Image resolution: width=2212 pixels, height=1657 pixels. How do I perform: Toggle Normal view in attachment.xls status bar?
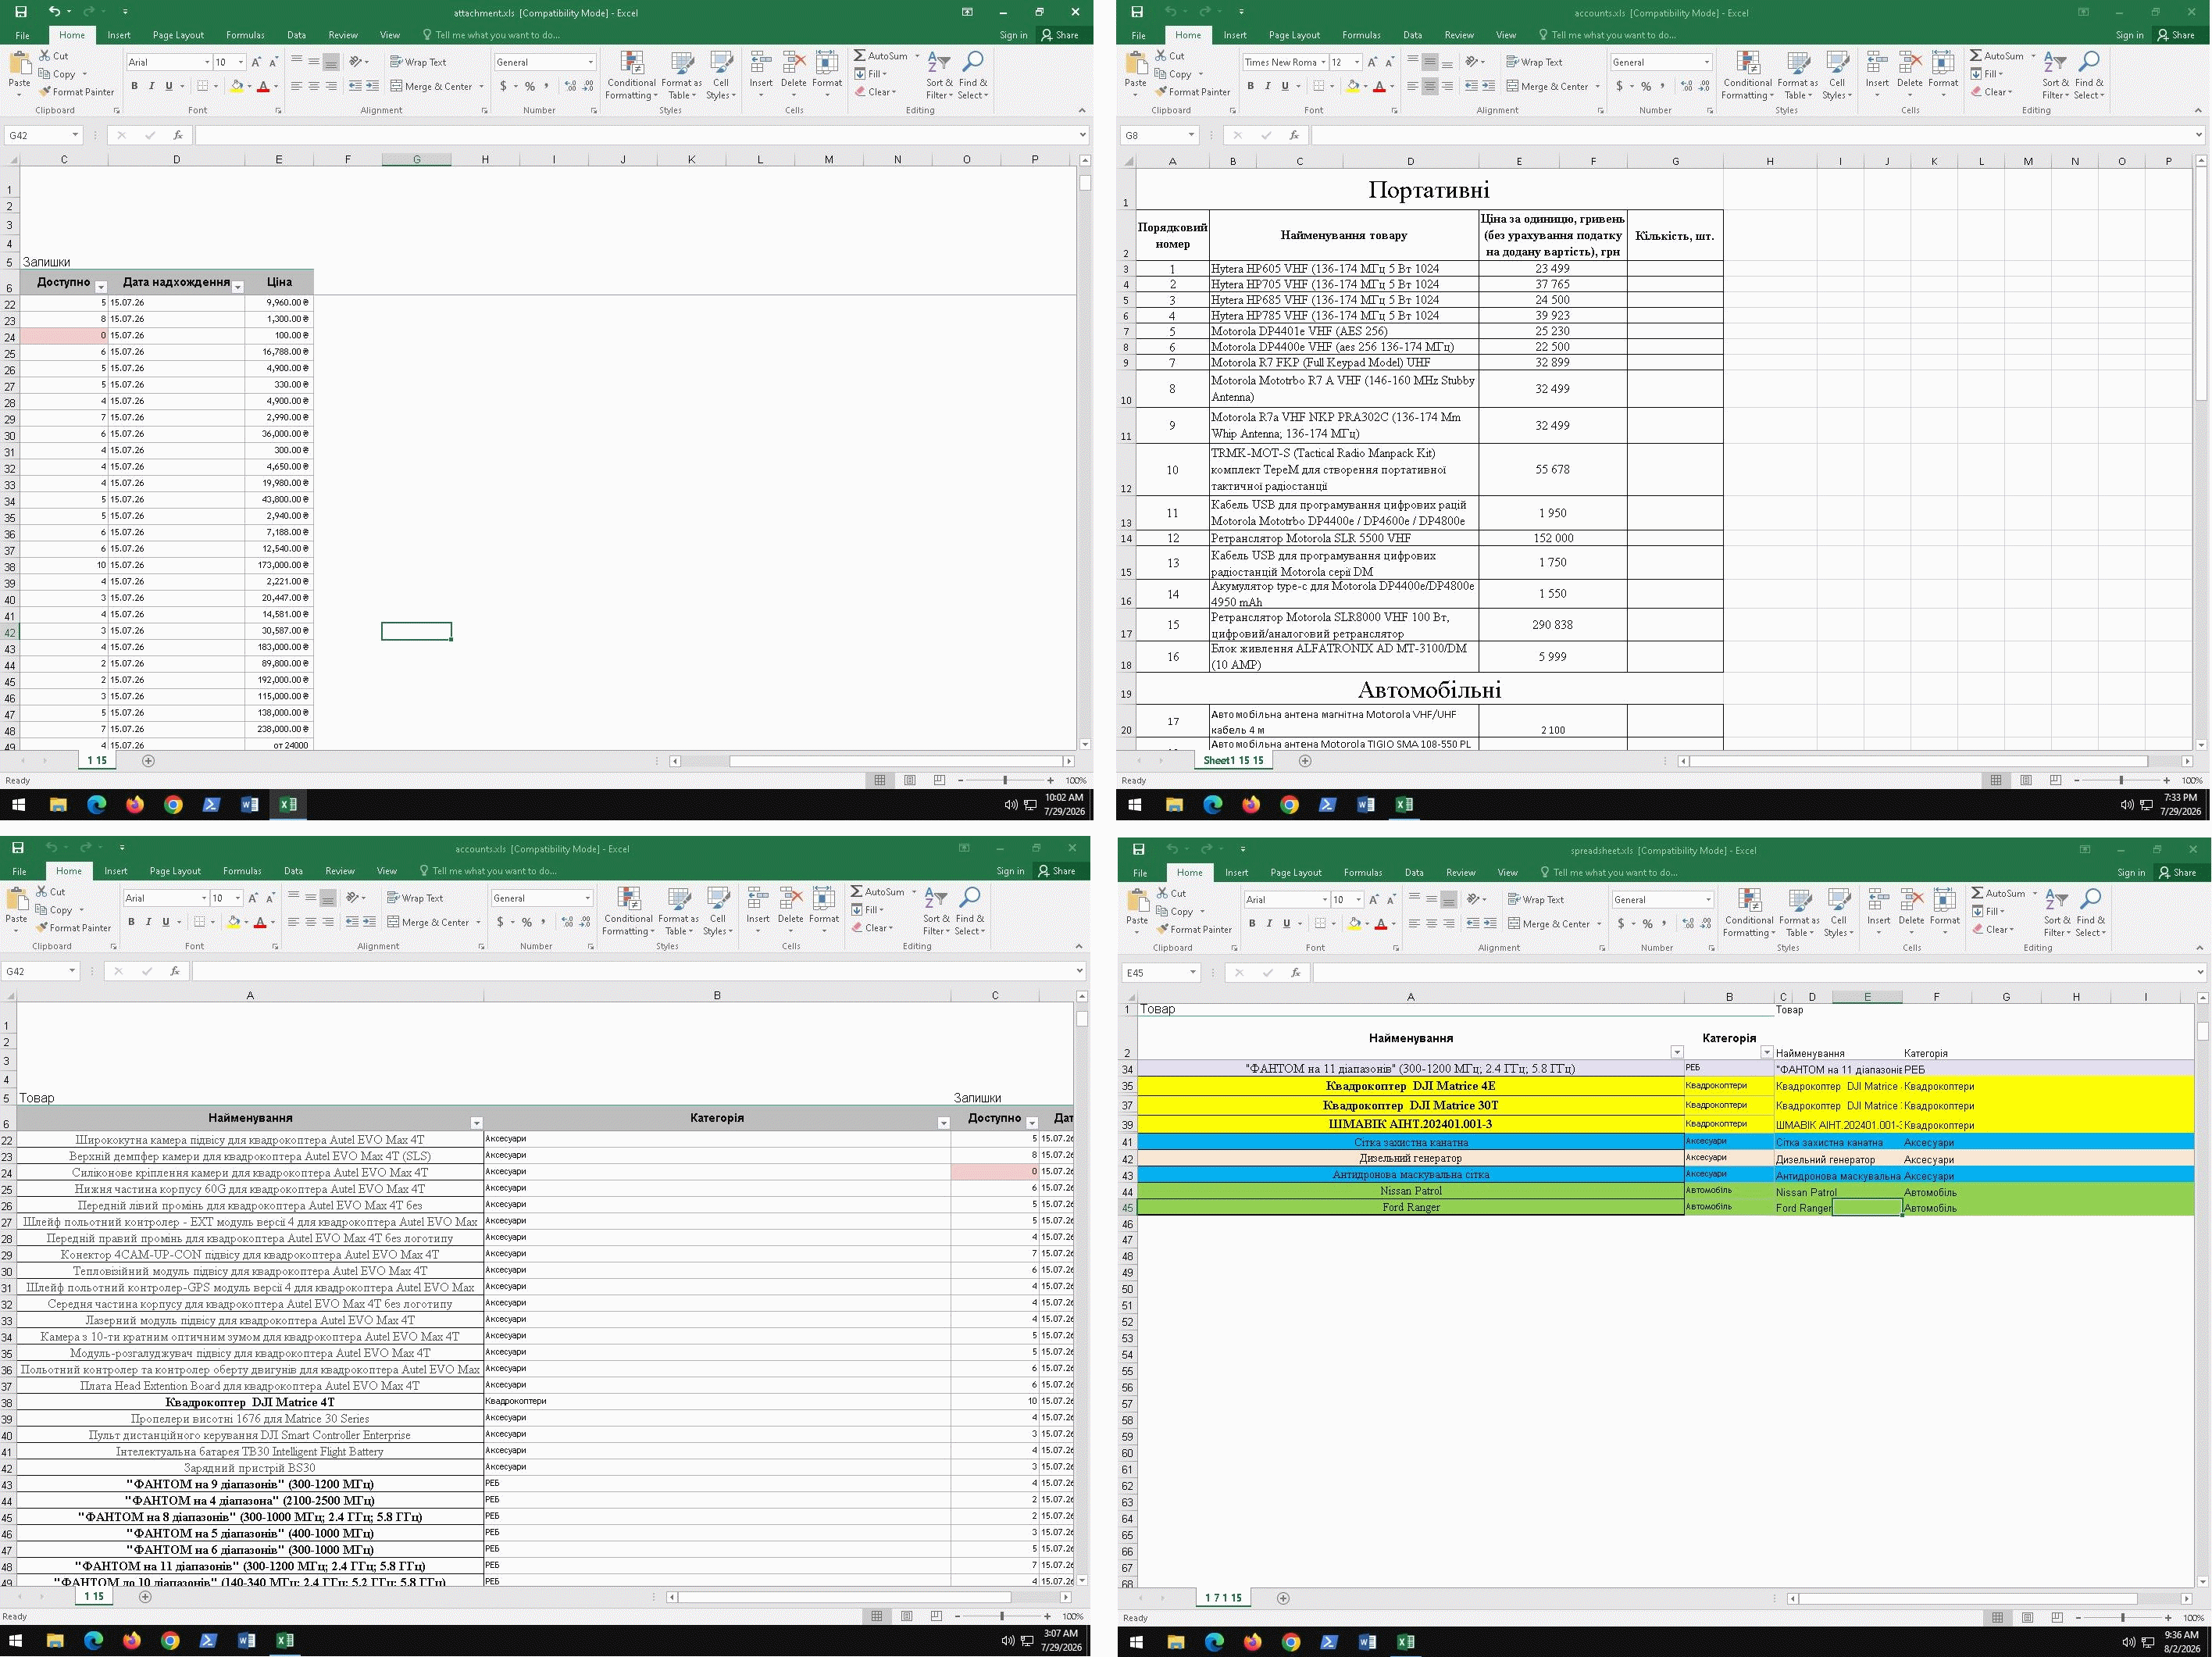pos(880,780)
